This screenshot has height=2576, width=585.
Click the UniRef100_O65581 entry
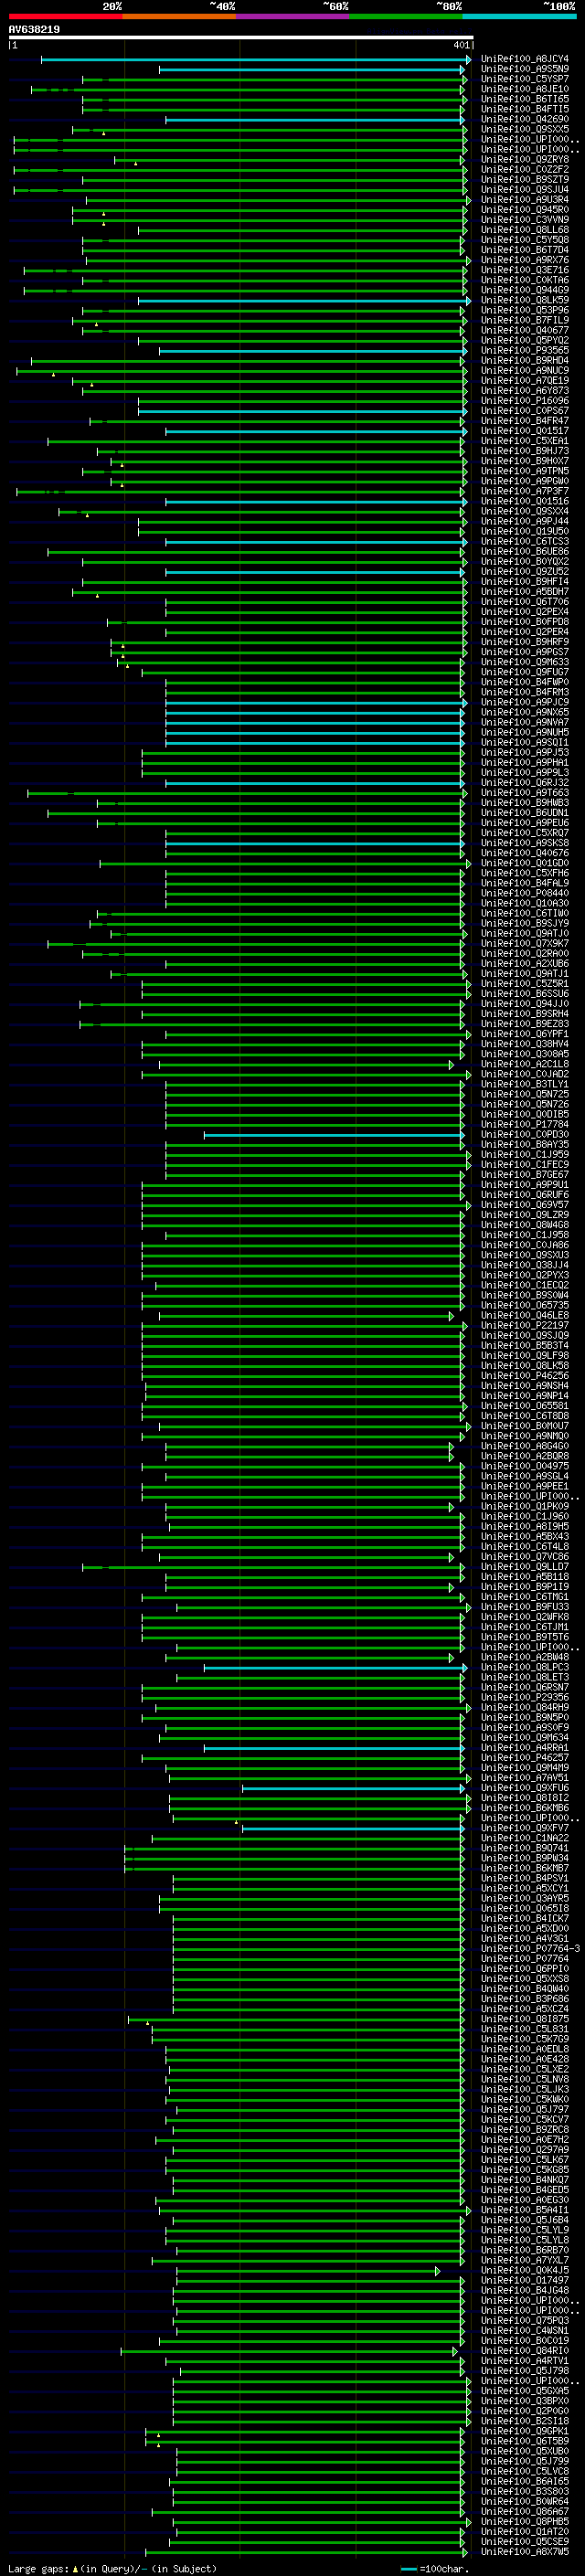(x=525, y=1406)
